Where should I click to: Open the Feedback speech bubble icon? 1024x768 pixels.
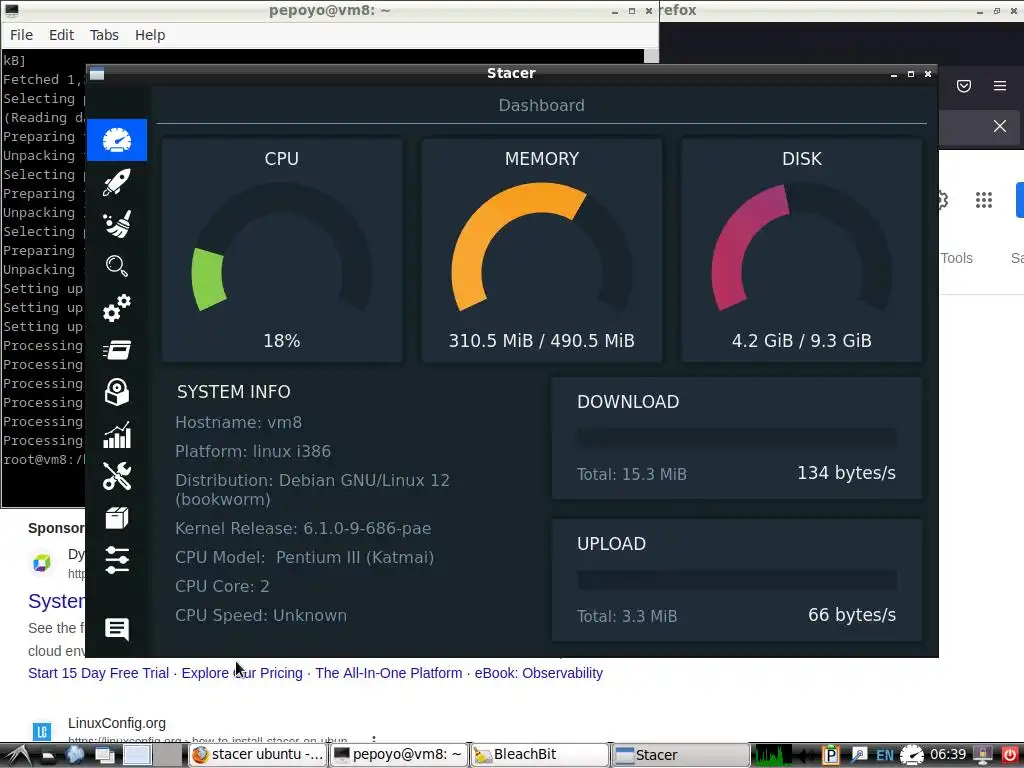pos(117,629)
